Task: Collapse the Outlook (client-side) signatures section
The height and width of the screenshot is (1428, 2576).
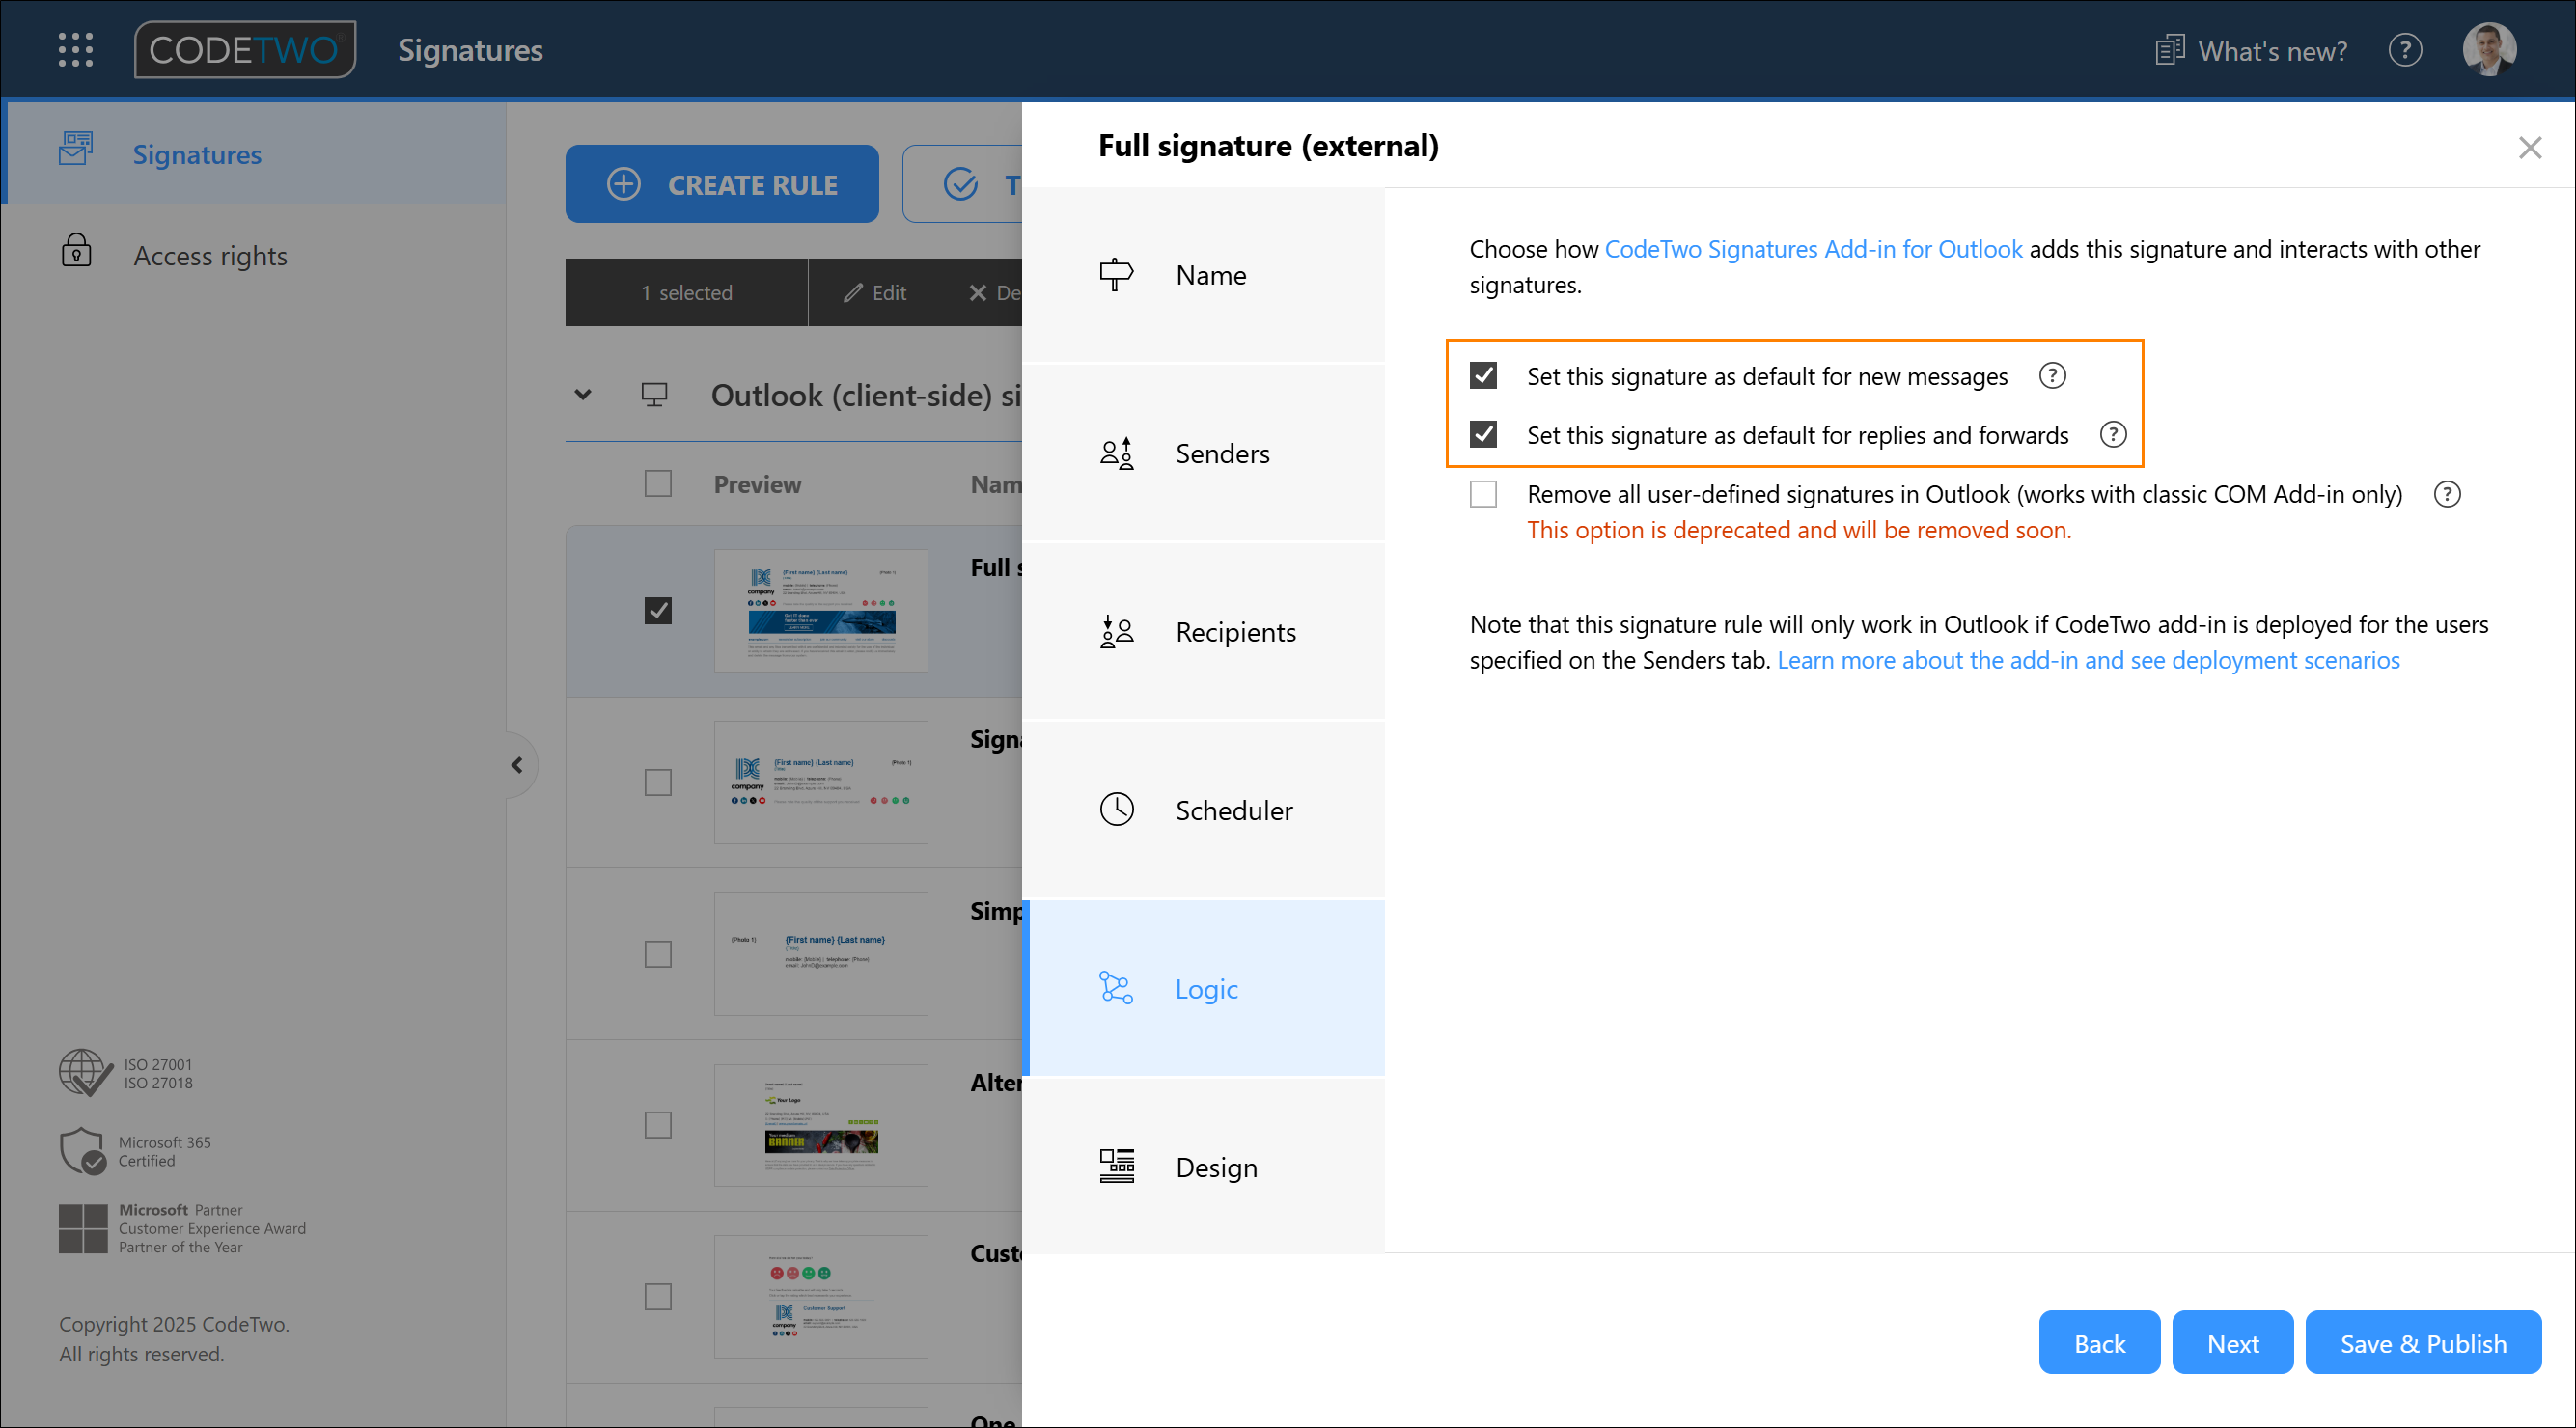Action: click(x=583, y=394)
